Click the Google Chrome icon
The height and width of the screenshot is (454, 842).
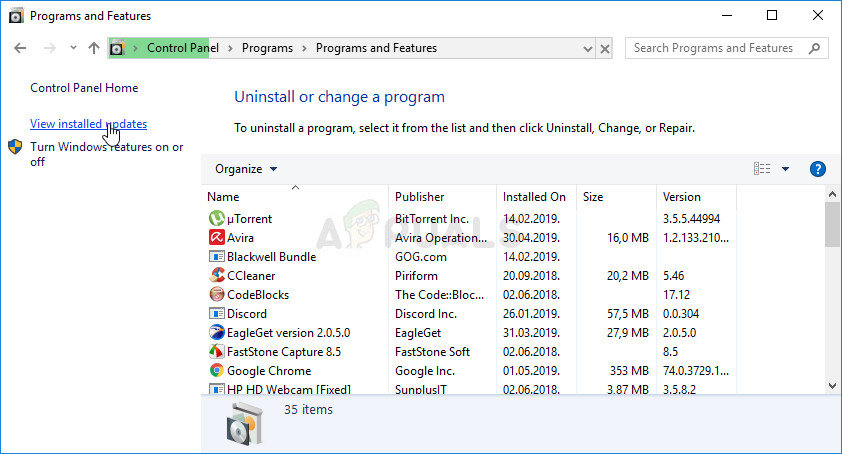click(216, 370)
